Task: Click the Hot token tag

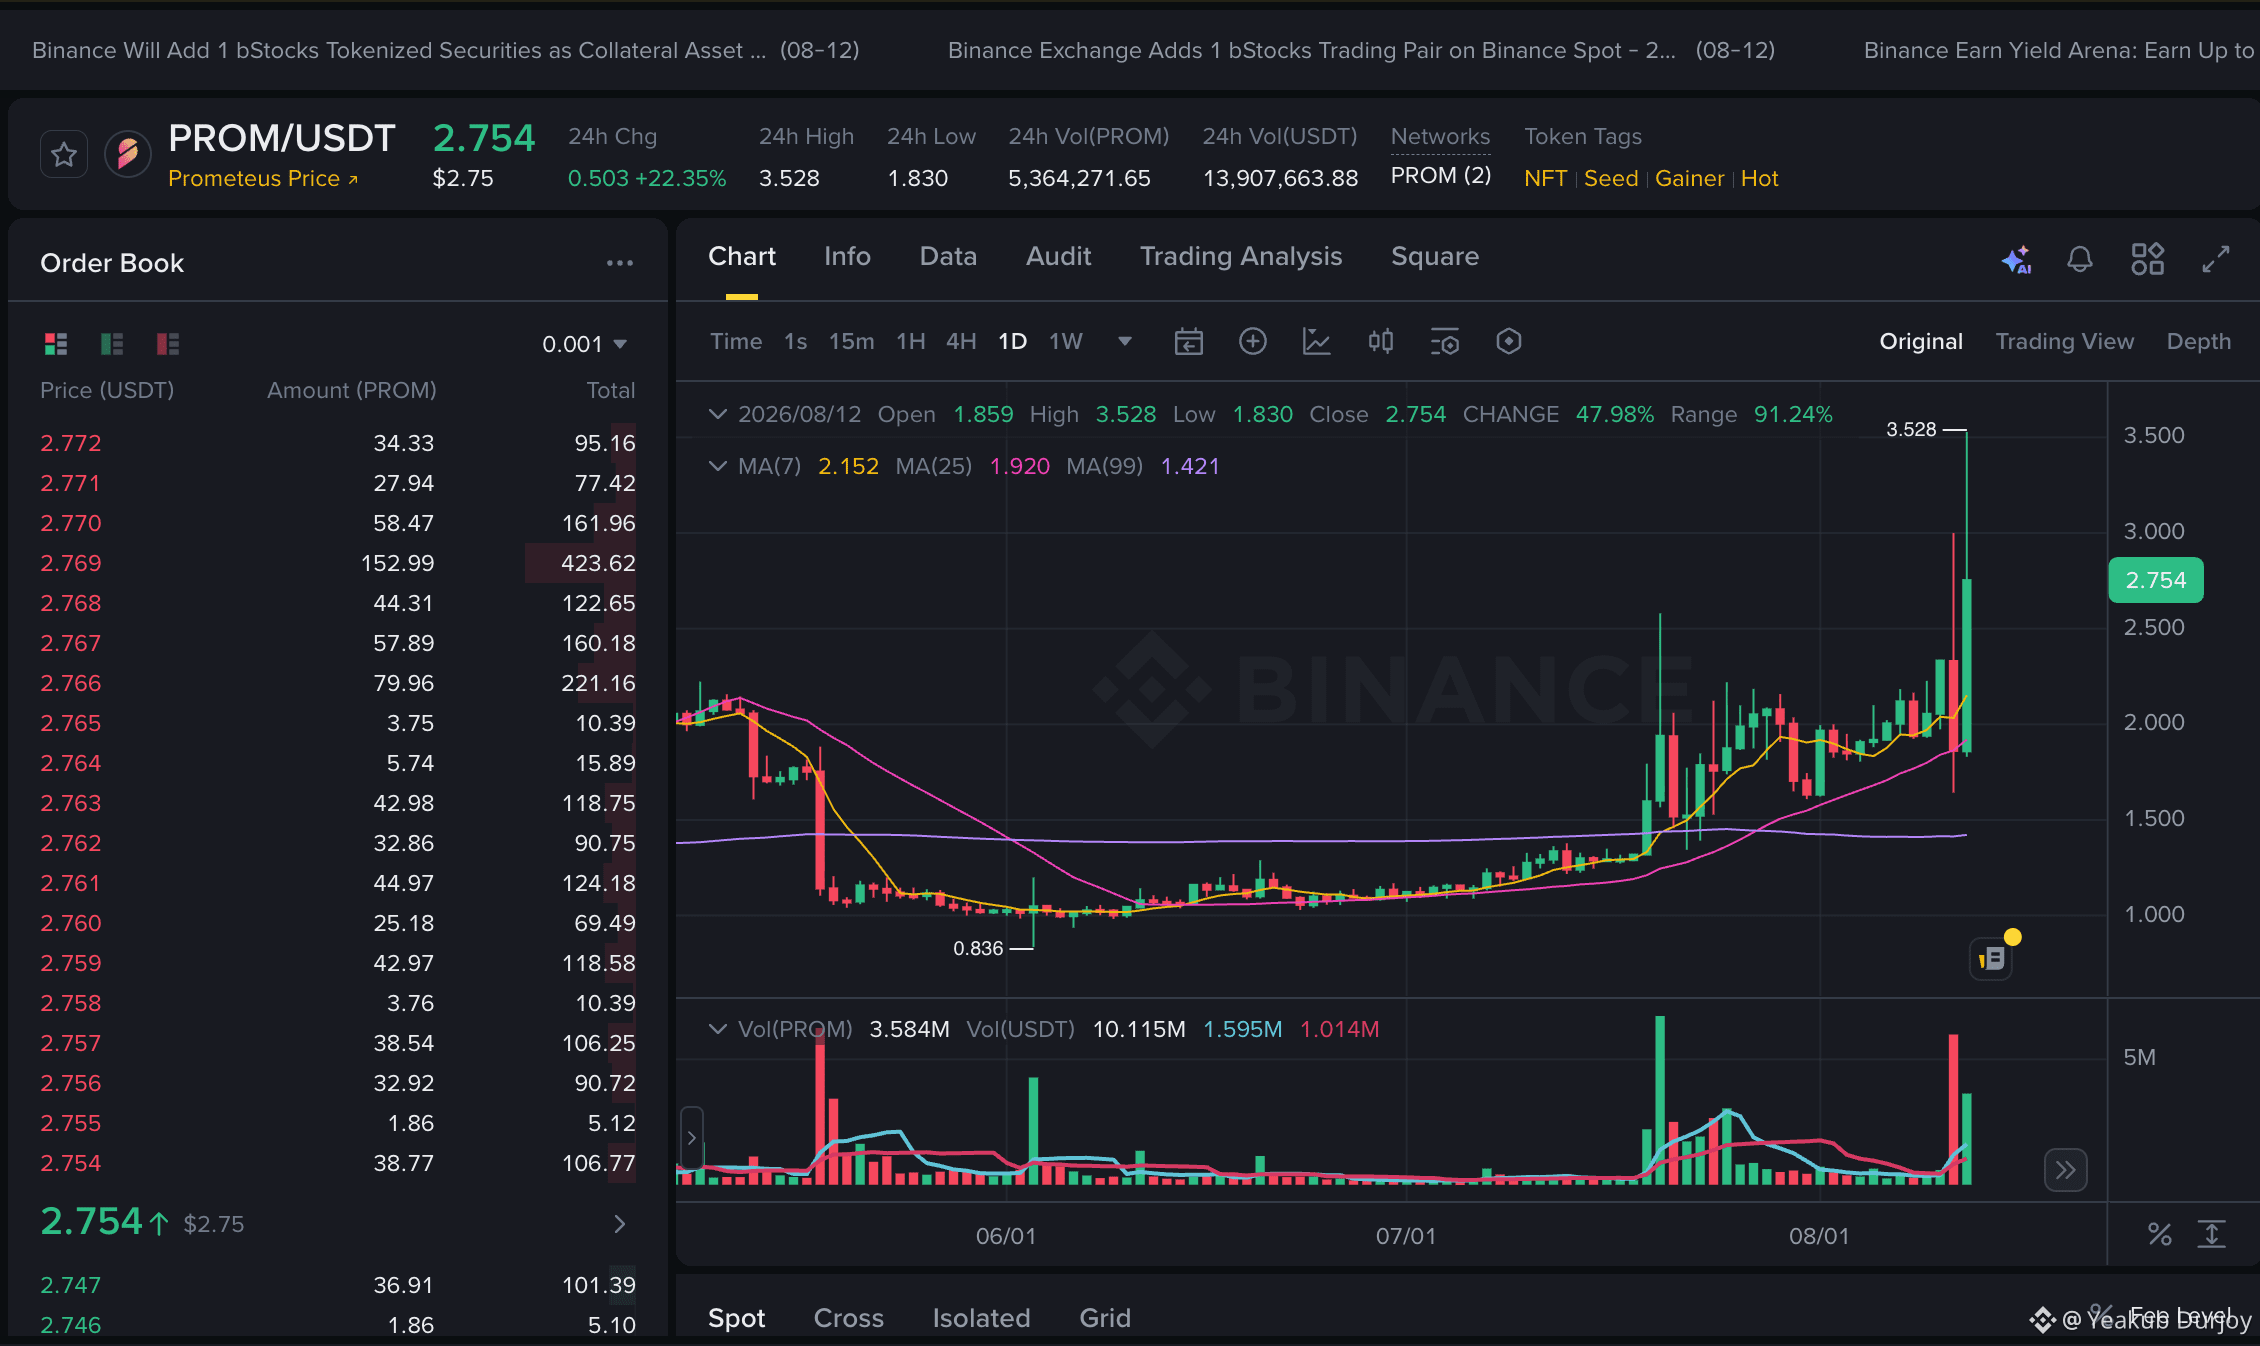Action: click(x=1760, y=179)
